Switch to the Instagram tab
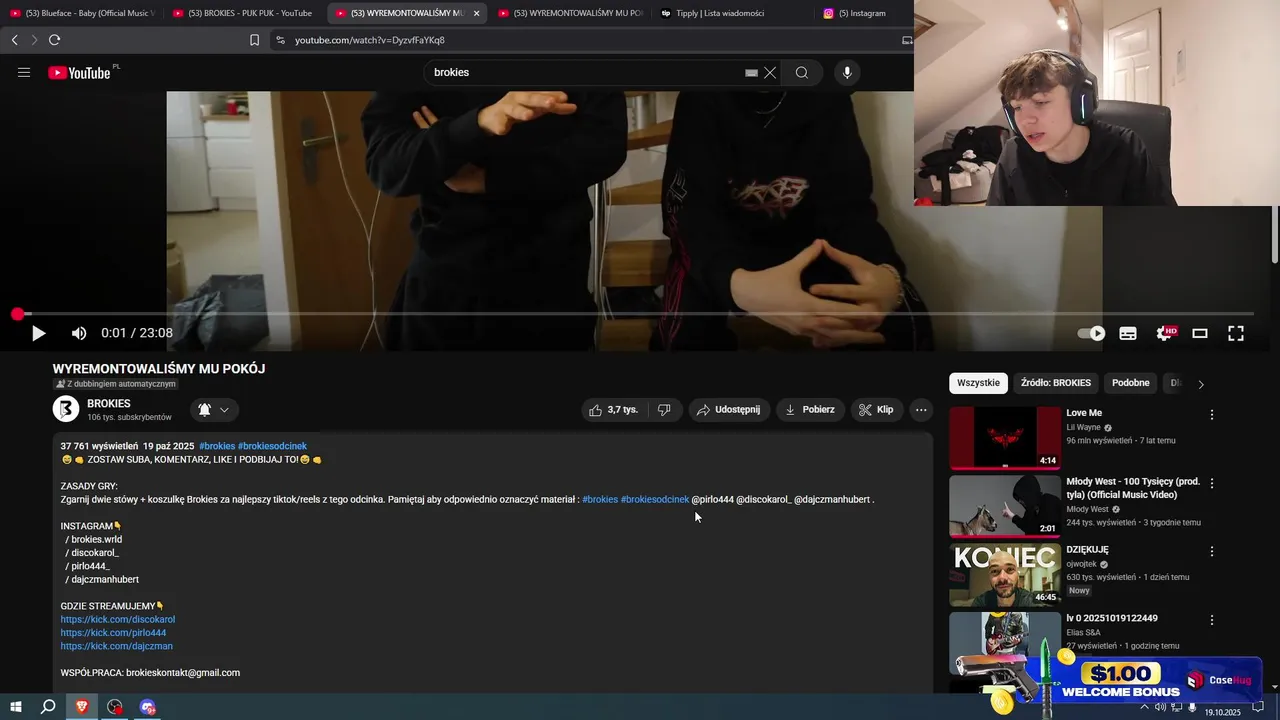The width and height of the screenshot is (1280, 720). click(x=862, y=13)
